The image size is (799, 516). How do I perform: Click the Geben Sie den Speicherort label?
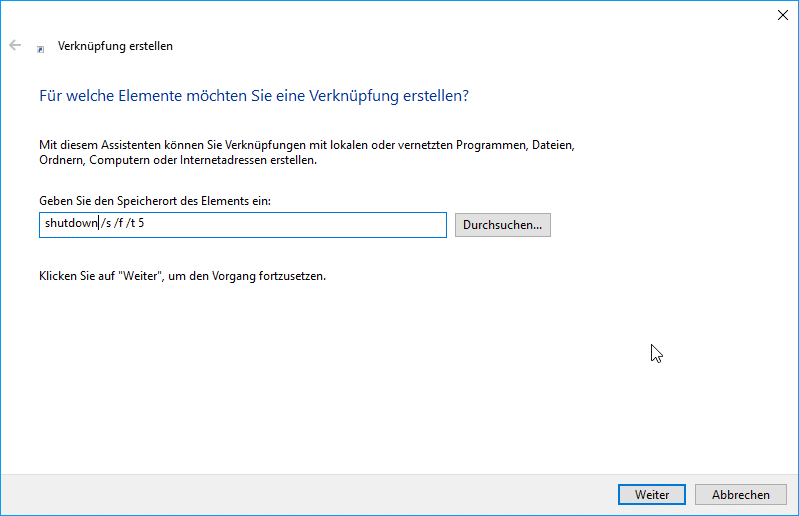coord(155,201)
